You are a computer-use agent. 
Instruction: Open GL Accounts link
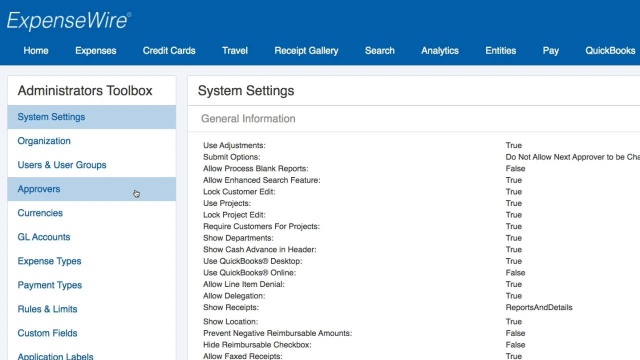pos(92,237)
